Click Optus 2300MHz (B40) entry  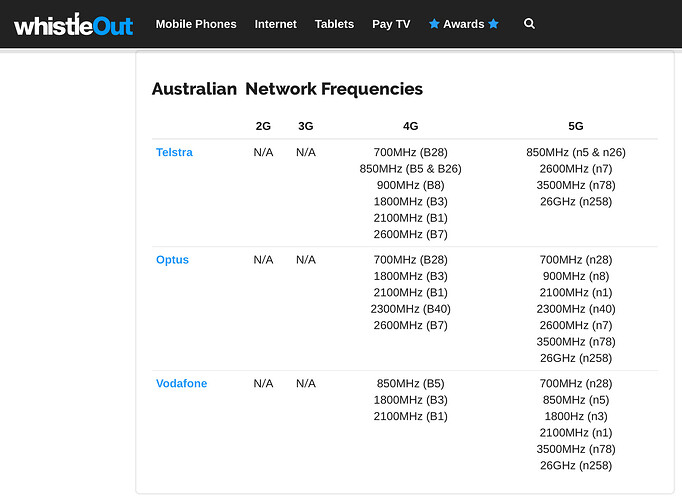coord(411,309)
